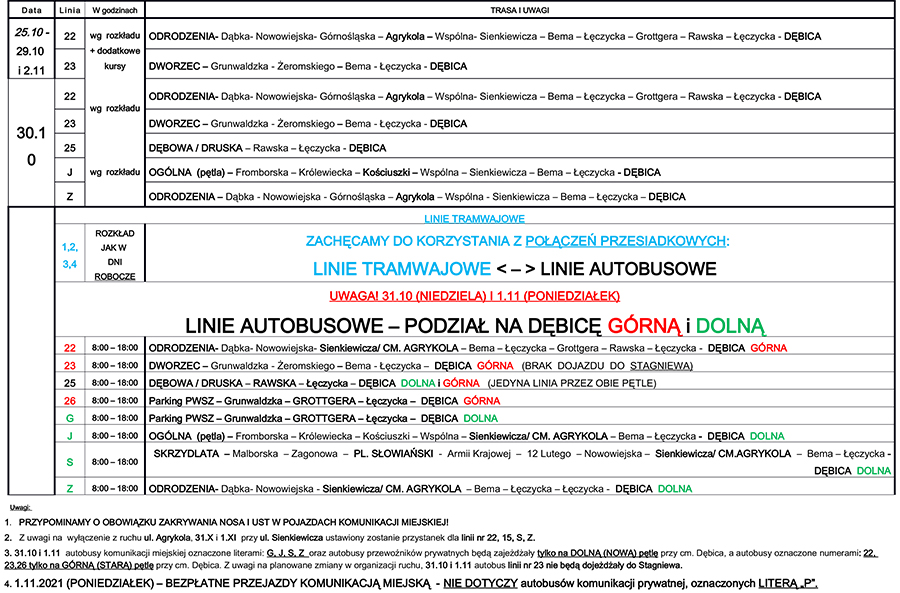Click the "Linia" column header
The width and height of the screenshot is (900, 593).
tap(70, 10)
